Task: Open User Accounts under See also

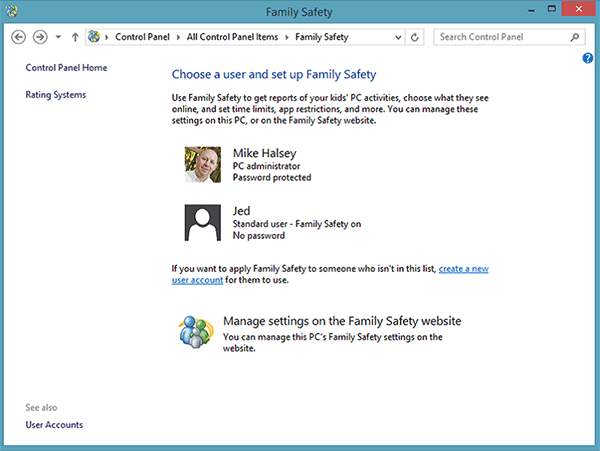Action: (54, 425)
